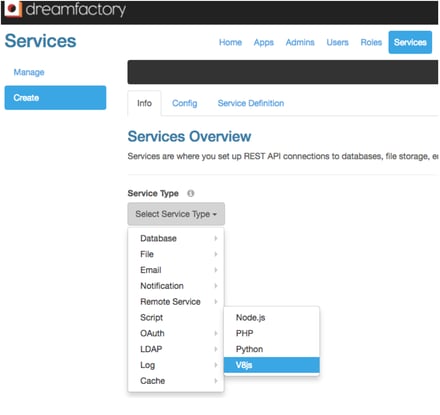This screenshot has height=415, width=440.
Task: Open the Service Definition tab
Action: point(251,103)
